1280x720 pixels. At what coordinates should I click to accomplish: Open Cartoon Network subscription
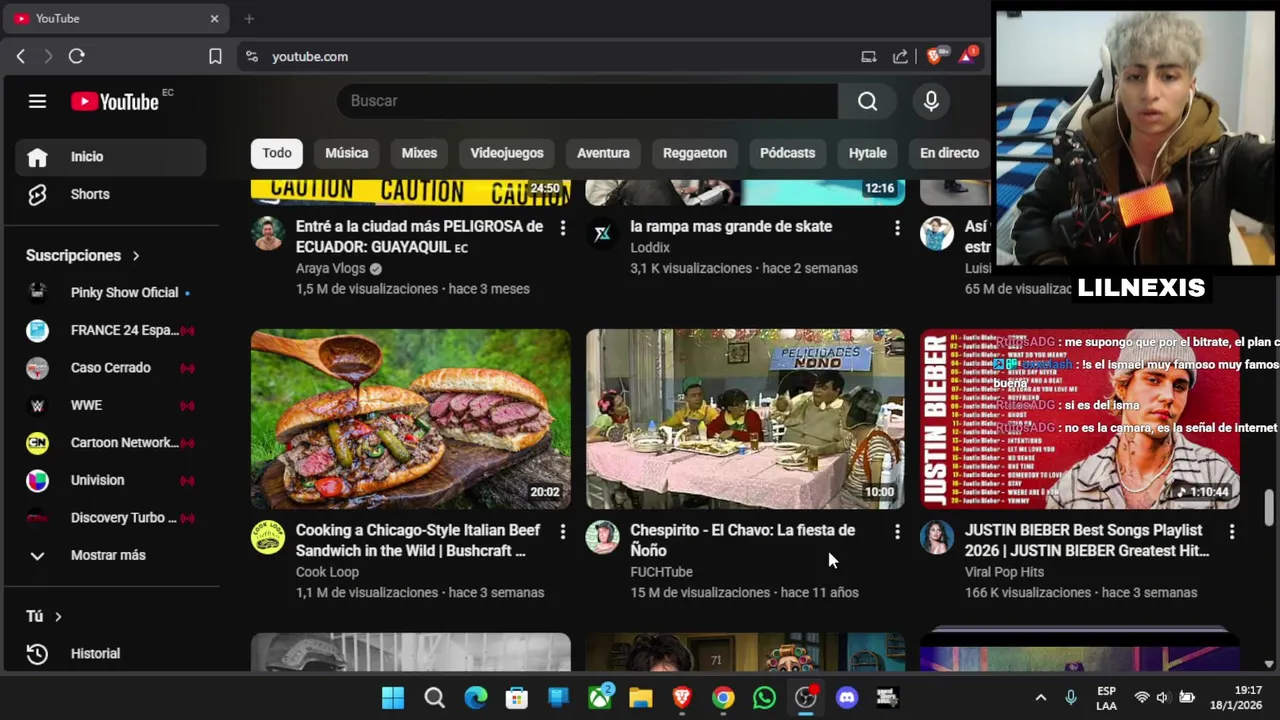(x=110, y=442)
